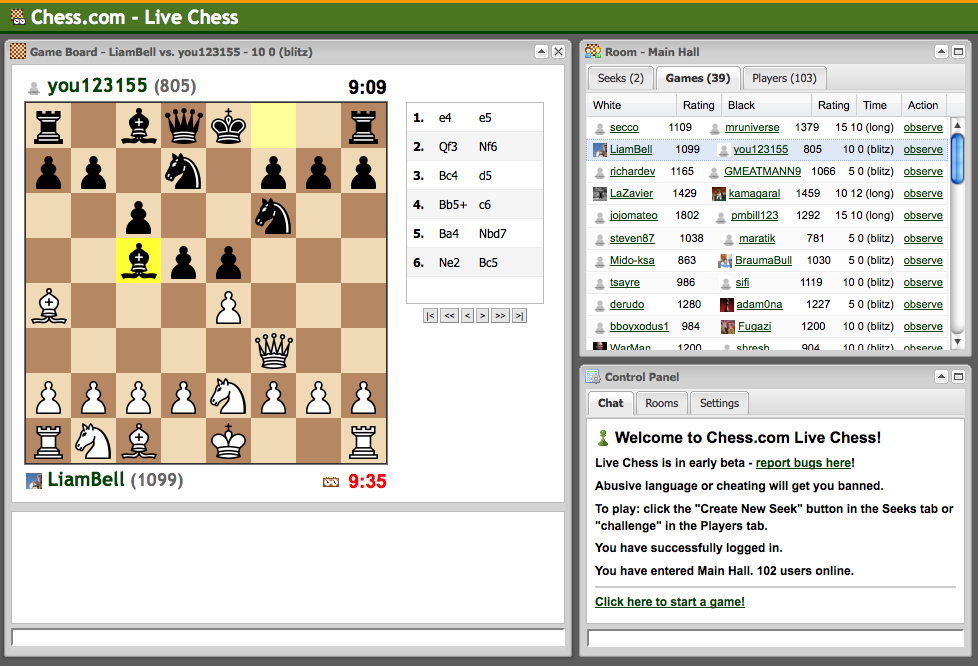Switch to the Chat tab
Viewport: 978px width, 666px height.
tap(611, 403)
